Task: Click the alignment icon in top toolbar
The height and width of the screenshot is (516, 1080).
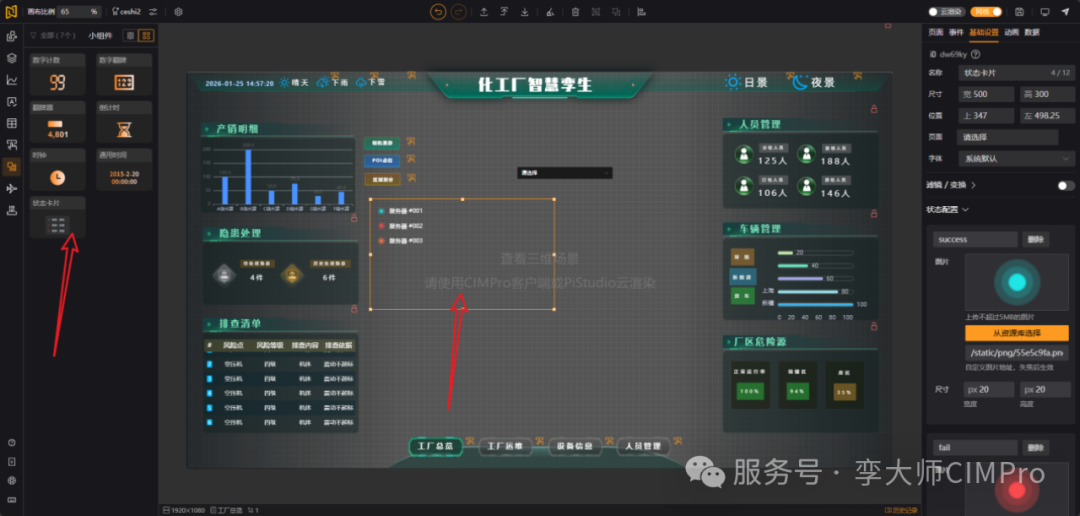Action: point(641,12)
